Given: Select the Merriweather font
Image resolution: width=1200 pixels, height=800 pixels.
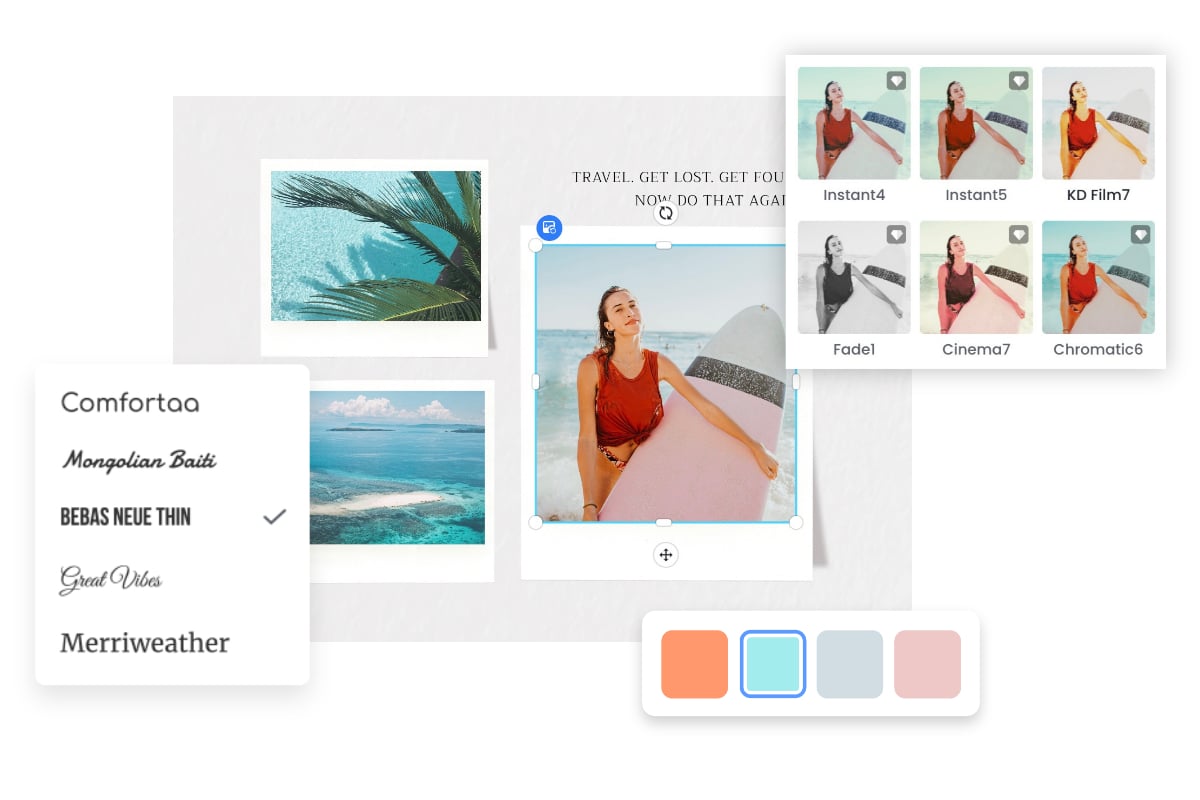Looking at the screenshot, I should pos(145,642).
